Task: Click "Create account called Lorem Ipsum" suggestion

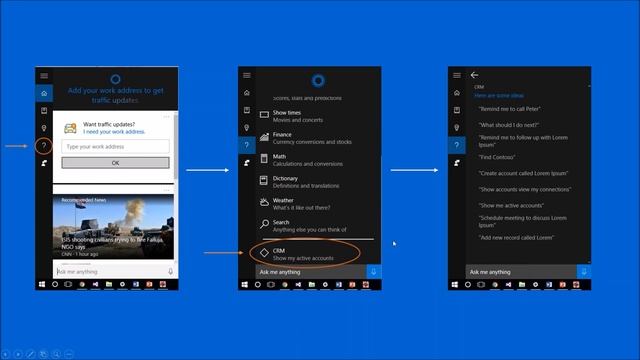Action: pos(523,173)
